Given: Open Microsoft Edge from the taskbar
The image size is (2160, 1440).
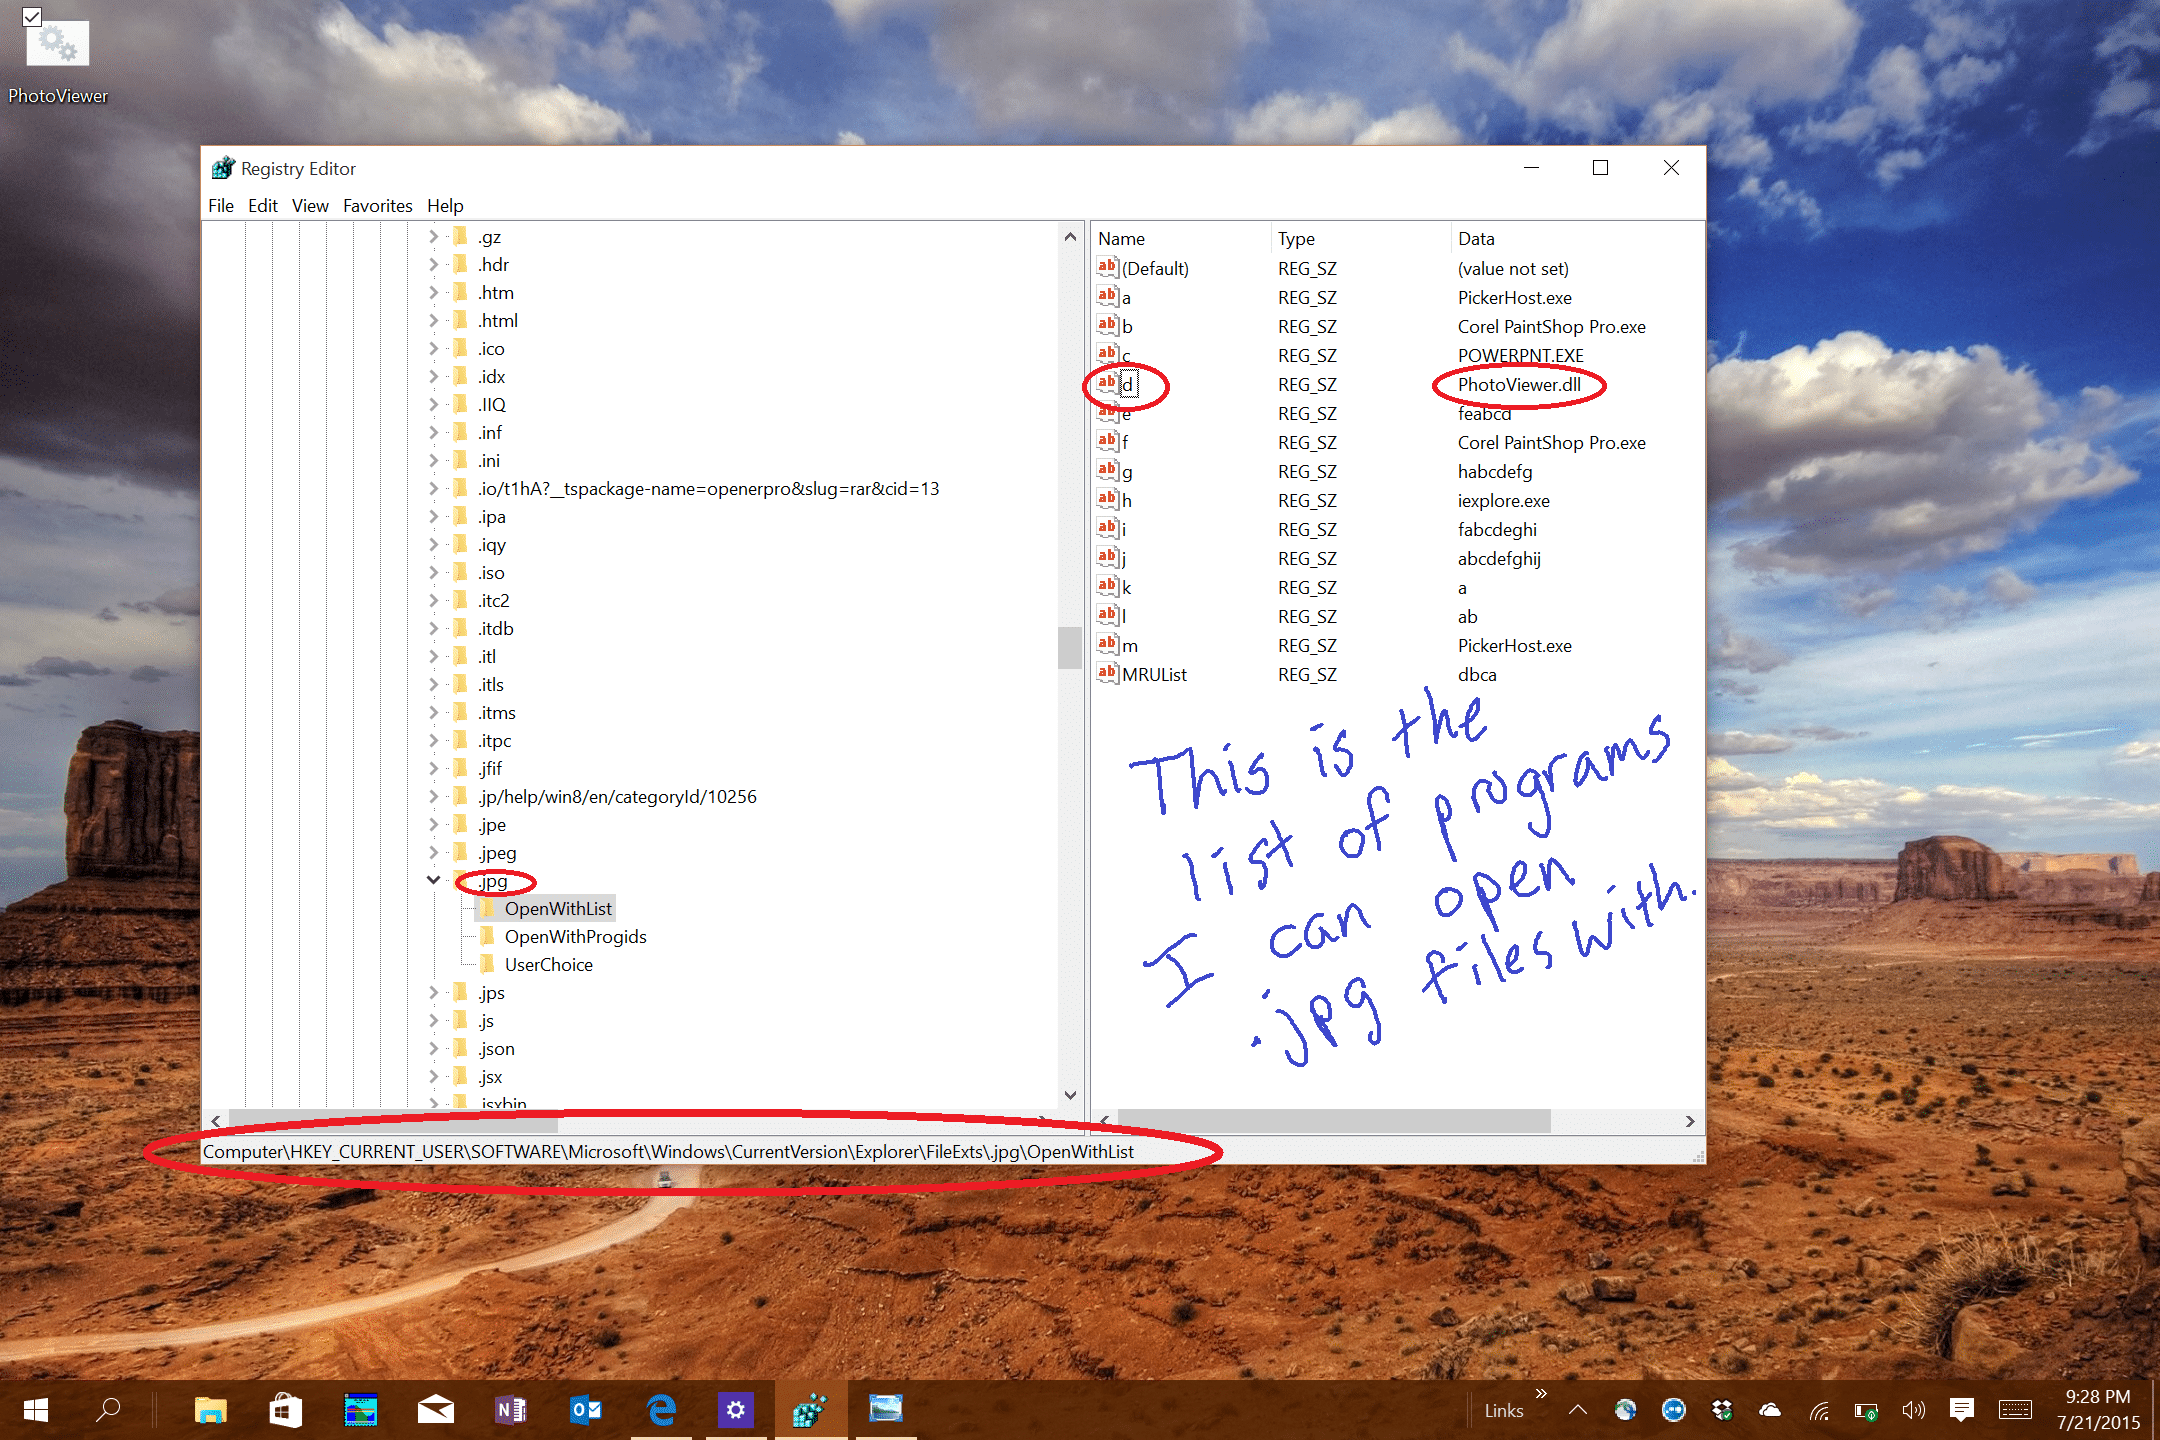Looking at the screenshot, I should click(661, 1410).
